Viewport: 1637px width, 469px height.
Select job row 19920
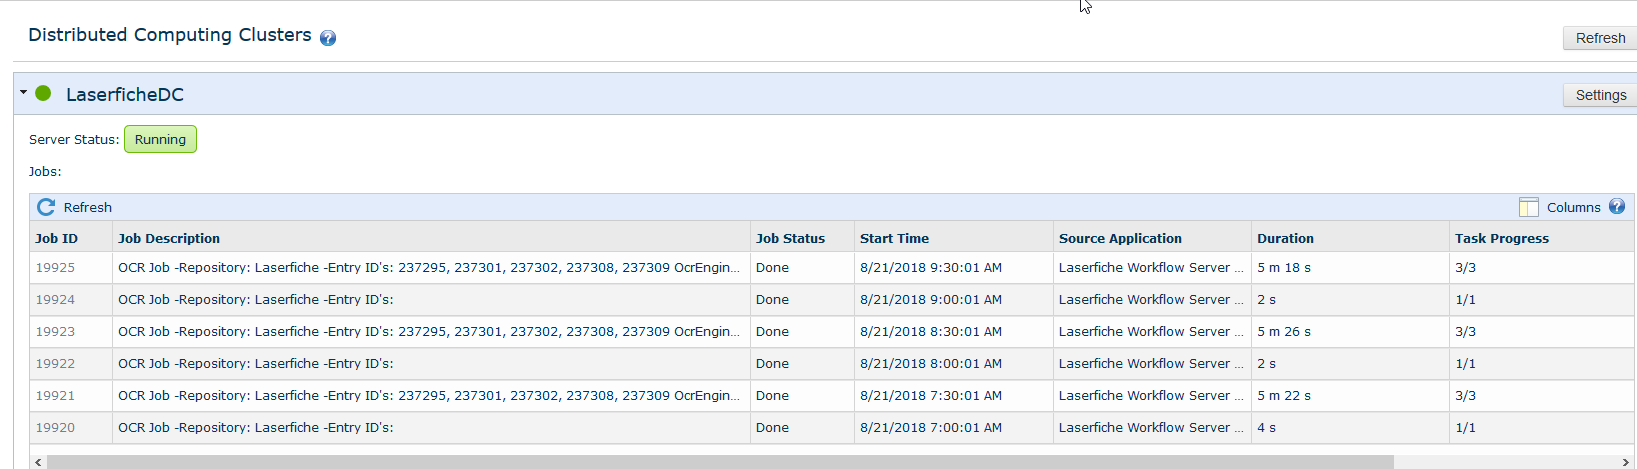click(55, 427)
